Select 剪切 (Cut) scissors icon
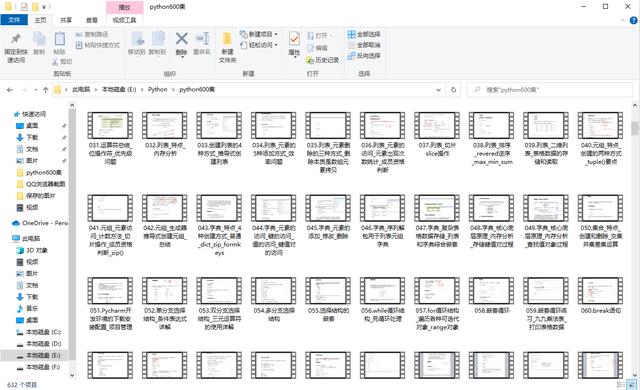This screenshot has height=390, width=640. [62, 62]
